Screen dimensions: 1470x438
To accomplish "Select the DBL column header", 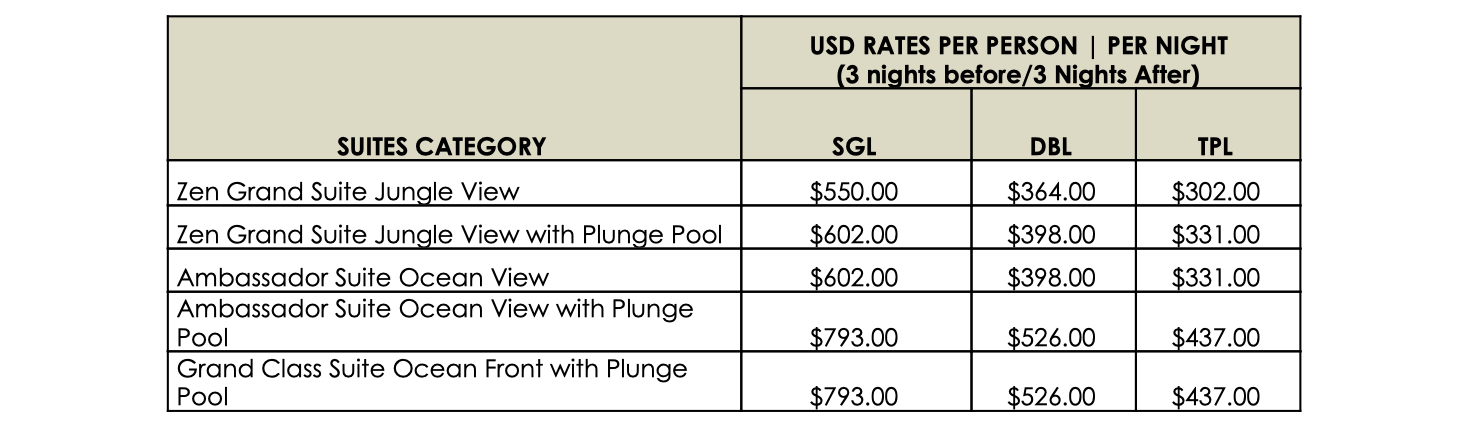I will [x=1051, y=147].
